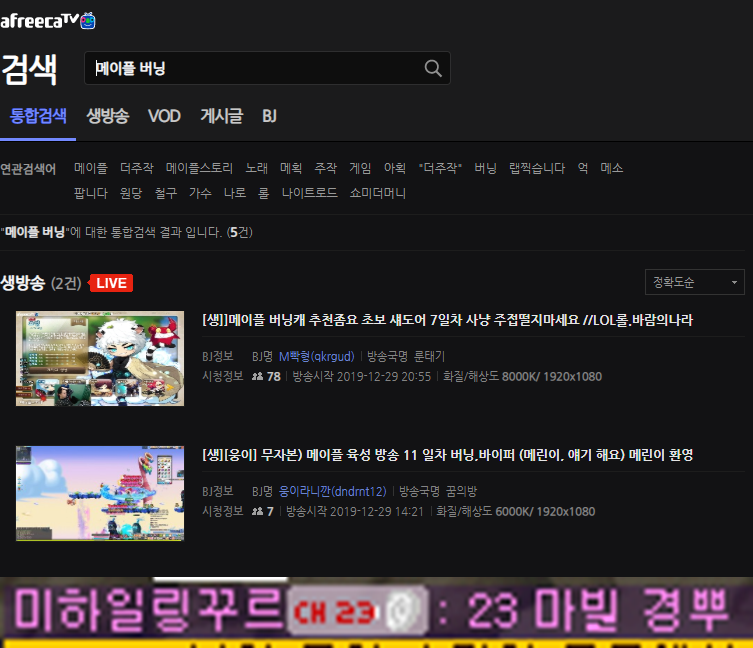Click related keyword 노래

click(256, 168)
